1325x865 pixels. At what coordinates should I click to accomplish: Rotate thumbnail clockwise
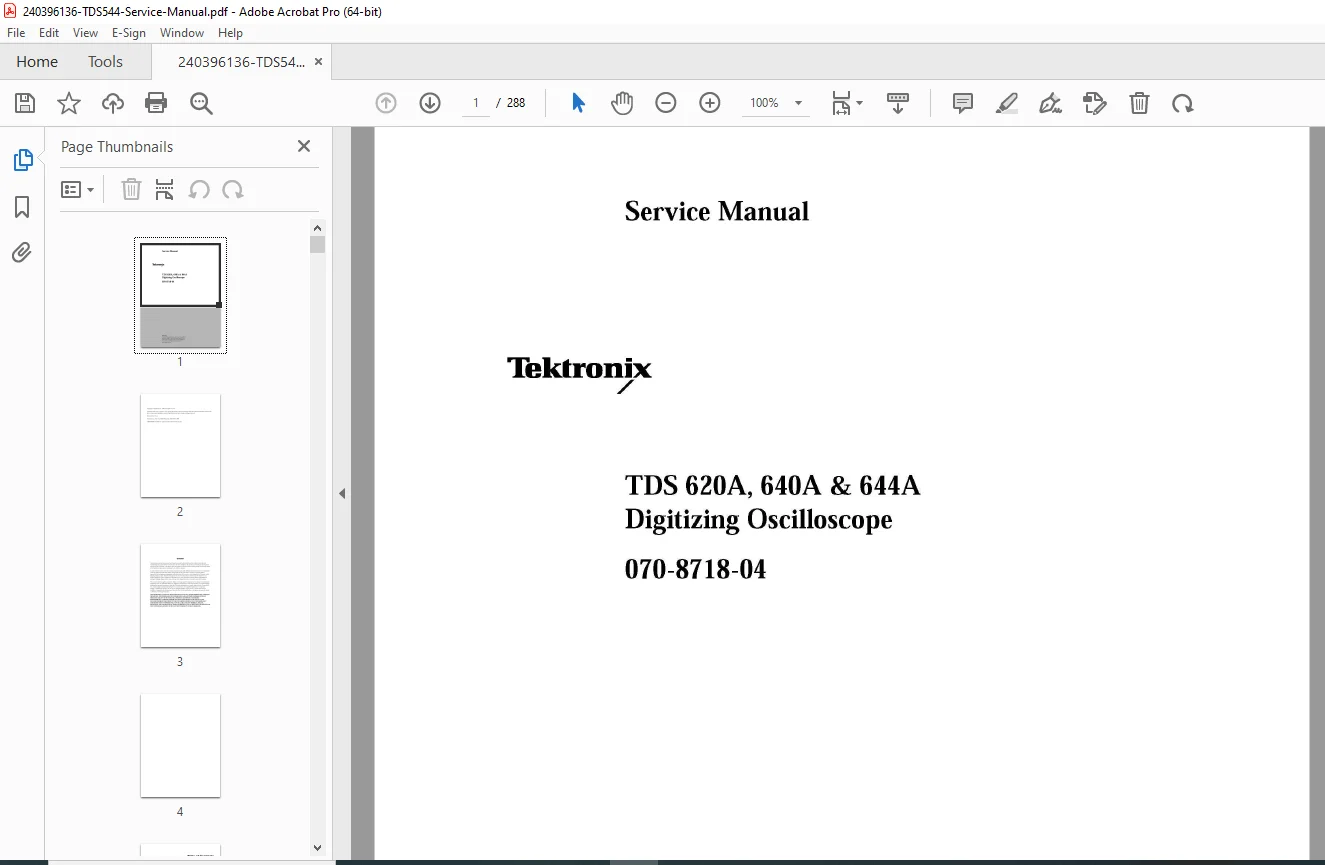(233, 190)
